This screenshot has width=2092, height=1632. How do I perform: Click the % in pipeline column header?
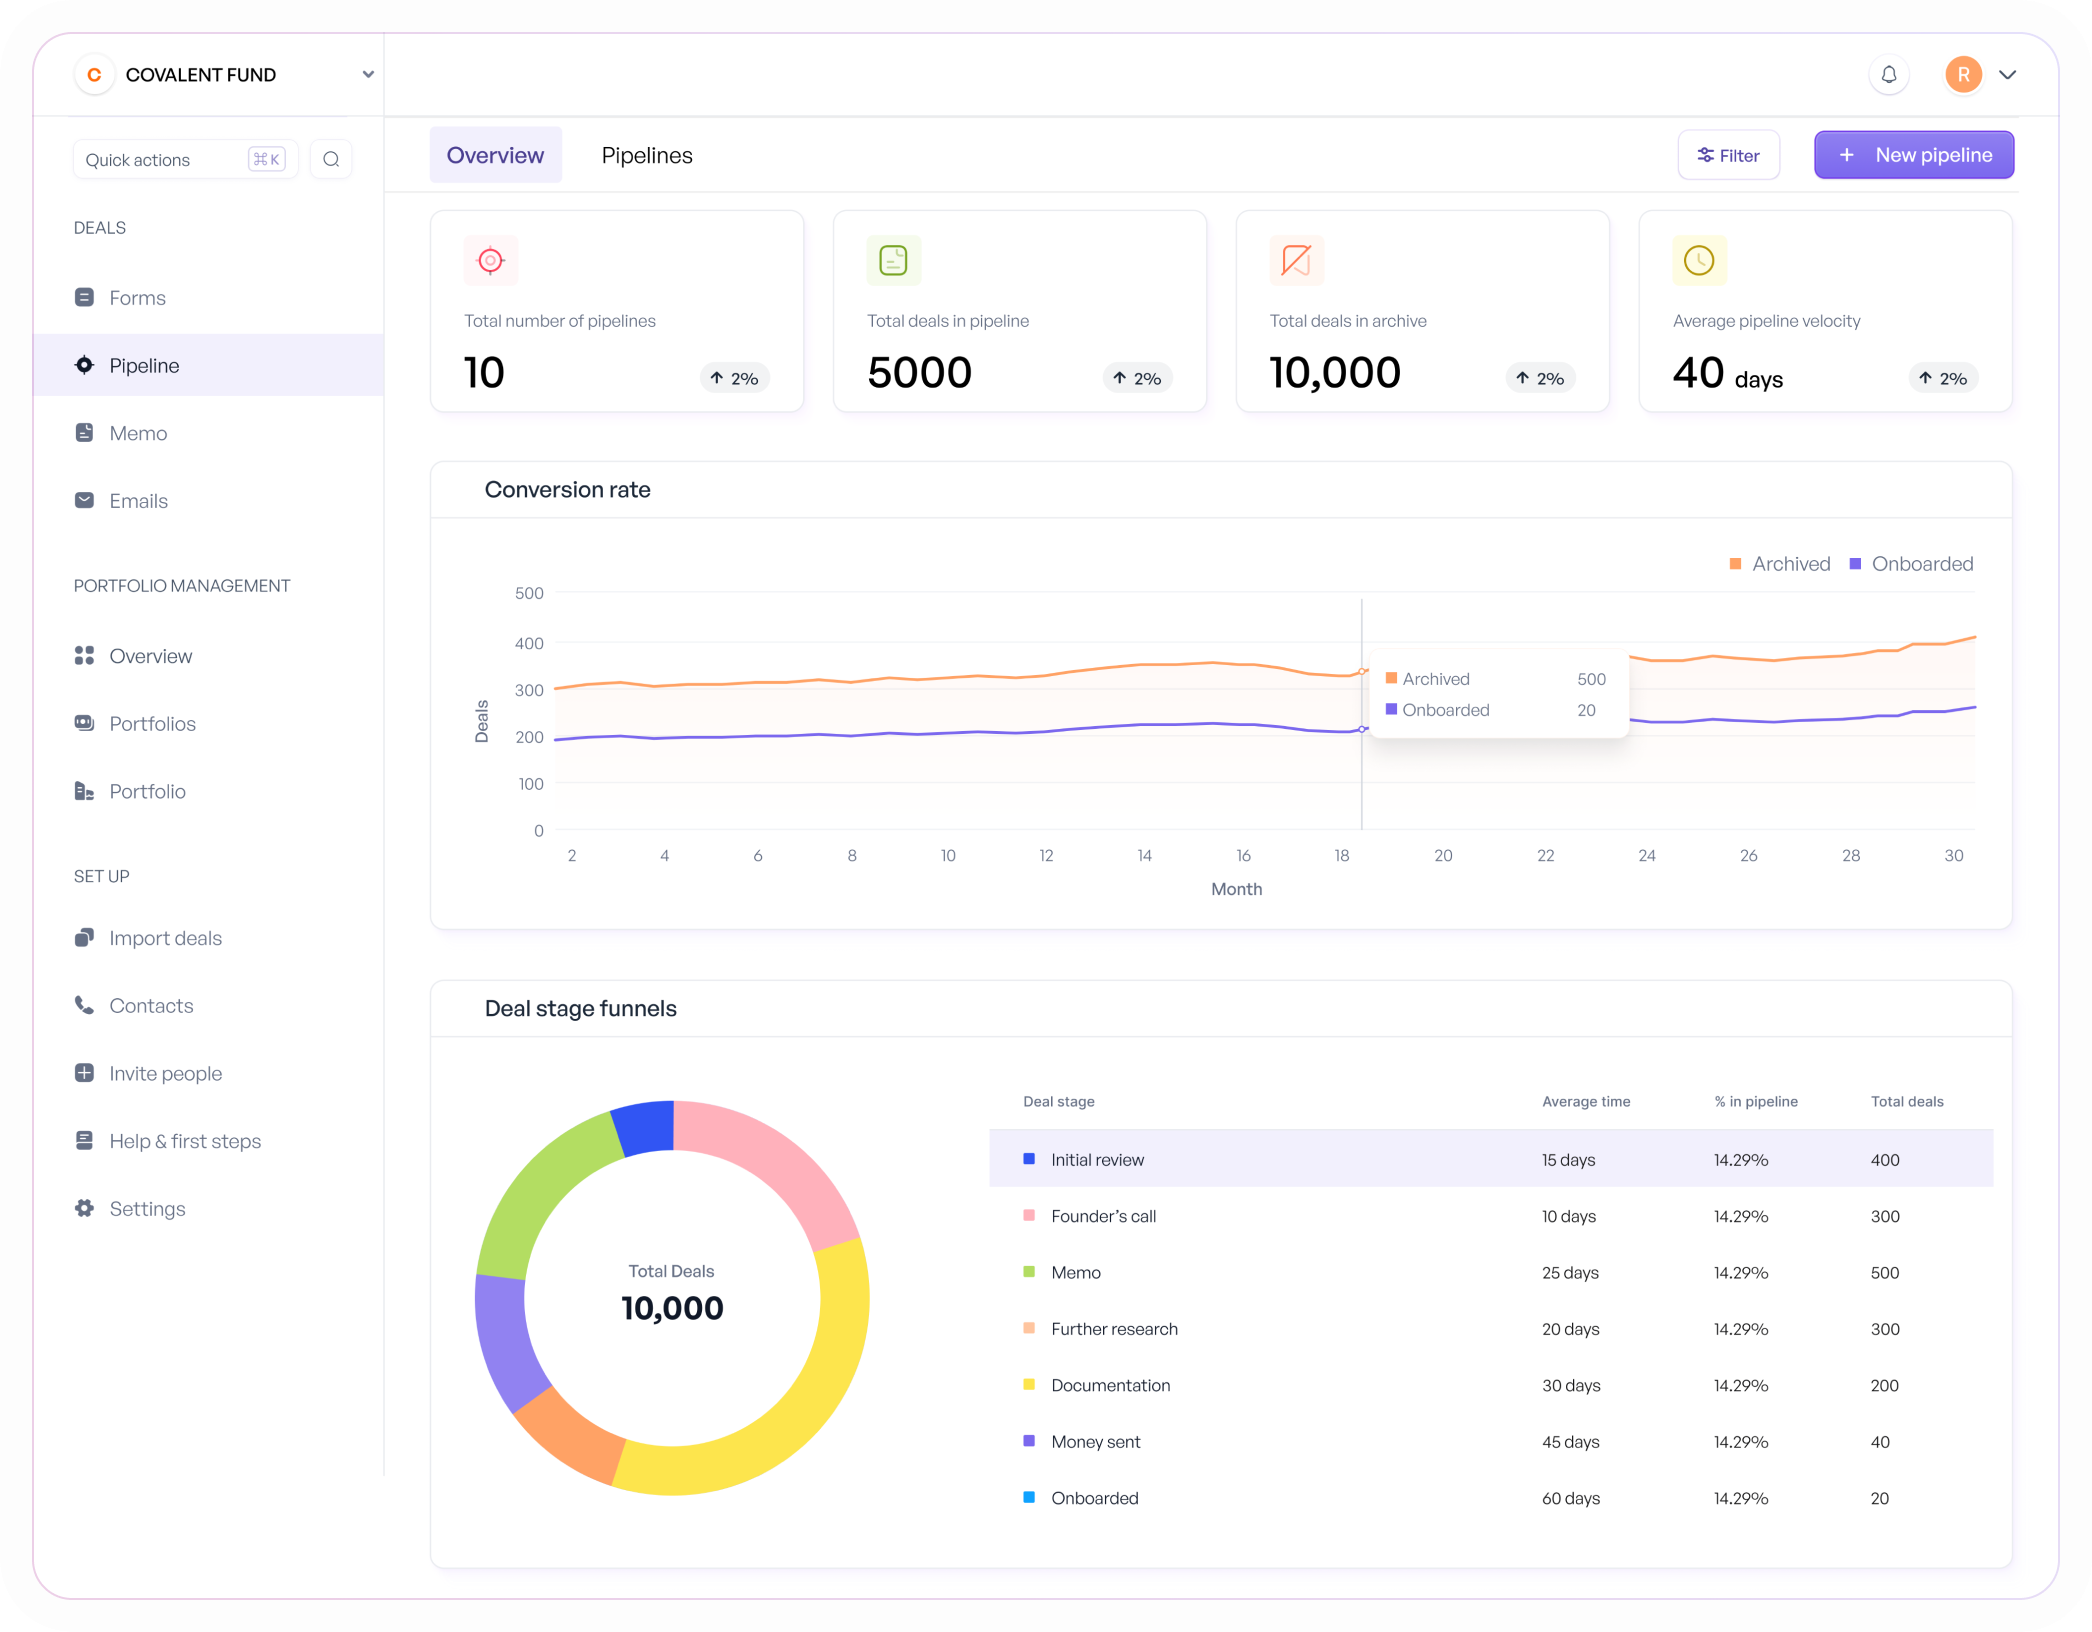pyautogui.click(x=1755, y=1101)
